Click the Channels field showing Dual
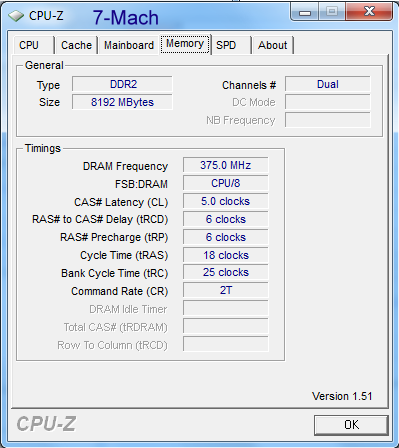 (x=328, y=84)
